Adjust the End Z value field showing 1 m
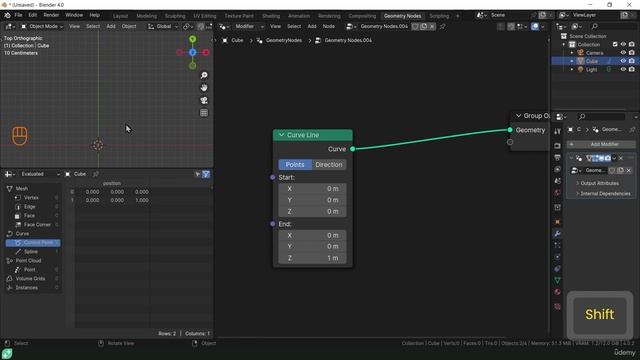This screenshot has height=360, width=640. pyautogui.click(x=313, y=258)
